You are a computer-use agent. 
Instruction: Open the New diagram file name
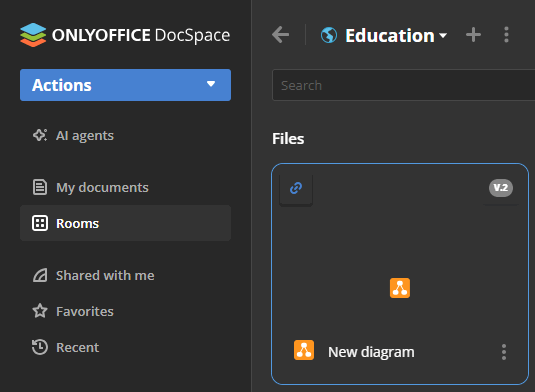click(x=371, y=352)
